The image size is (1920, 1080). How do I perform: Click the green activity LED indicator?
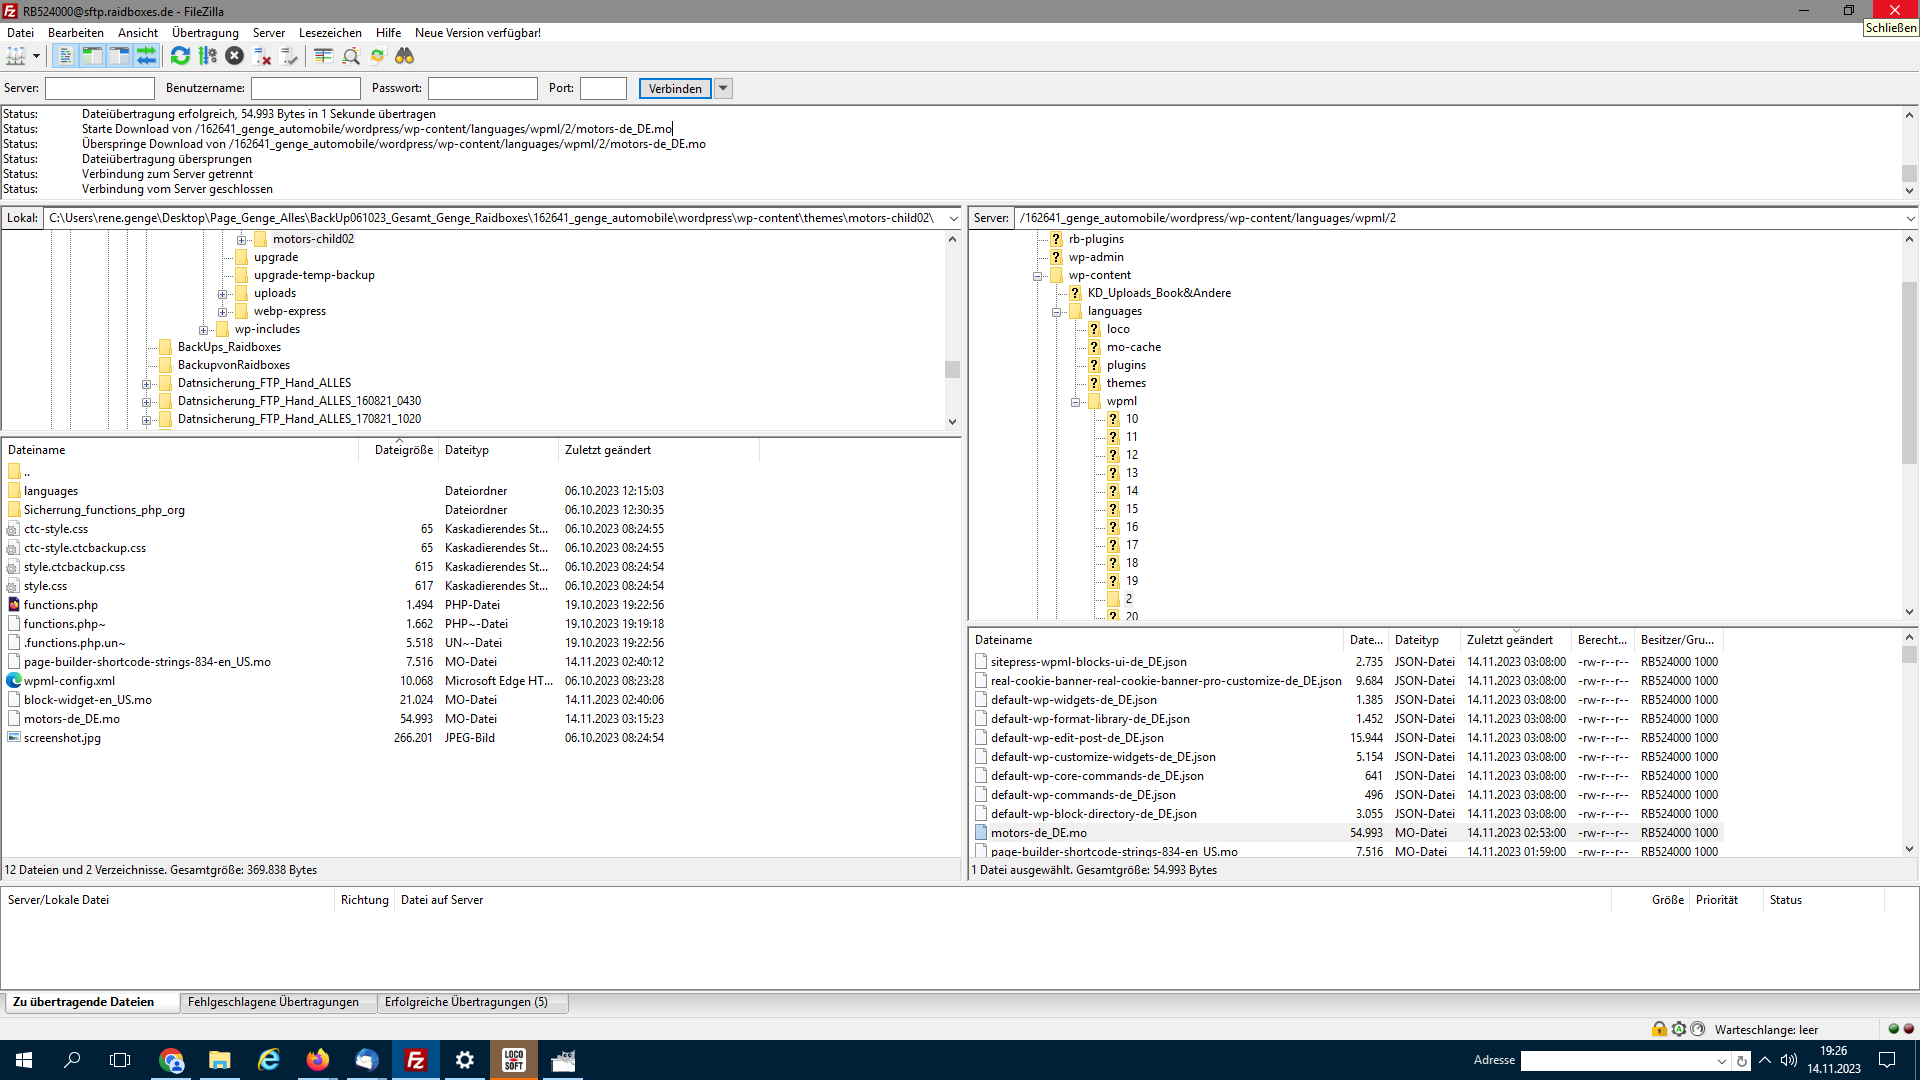(x=1893, y=1029)
